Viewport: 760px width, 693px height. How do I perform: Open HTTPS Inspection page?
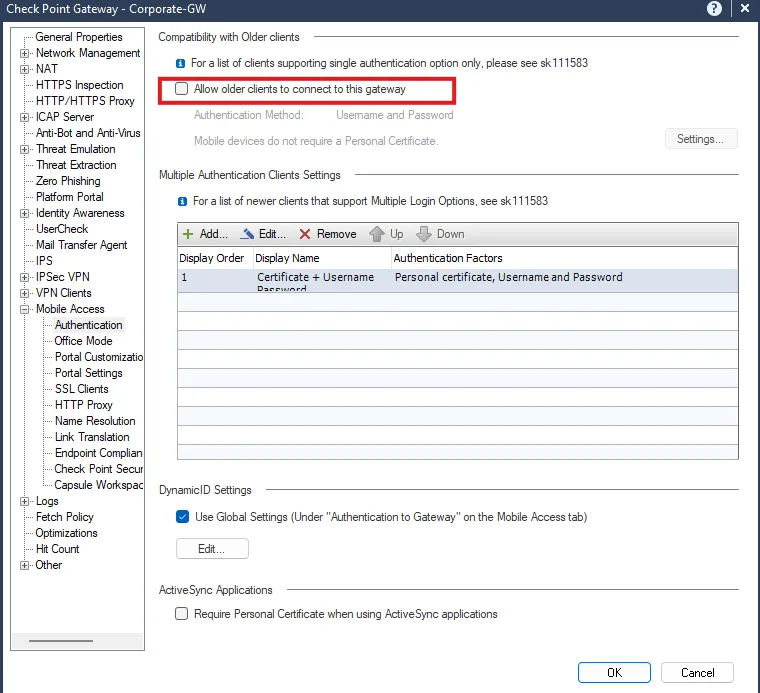click(x=79, y=85)
